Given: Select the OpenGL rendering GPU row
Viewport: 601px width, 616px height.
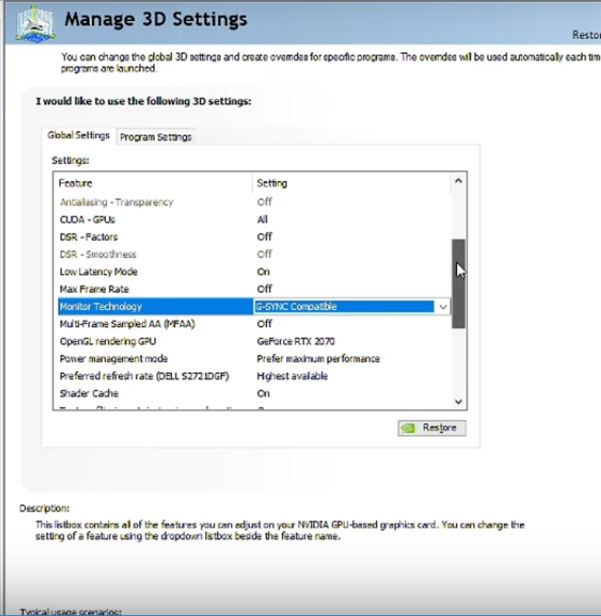Looking at the screenshot, I should pyautogui.click(x=254, y=341).
